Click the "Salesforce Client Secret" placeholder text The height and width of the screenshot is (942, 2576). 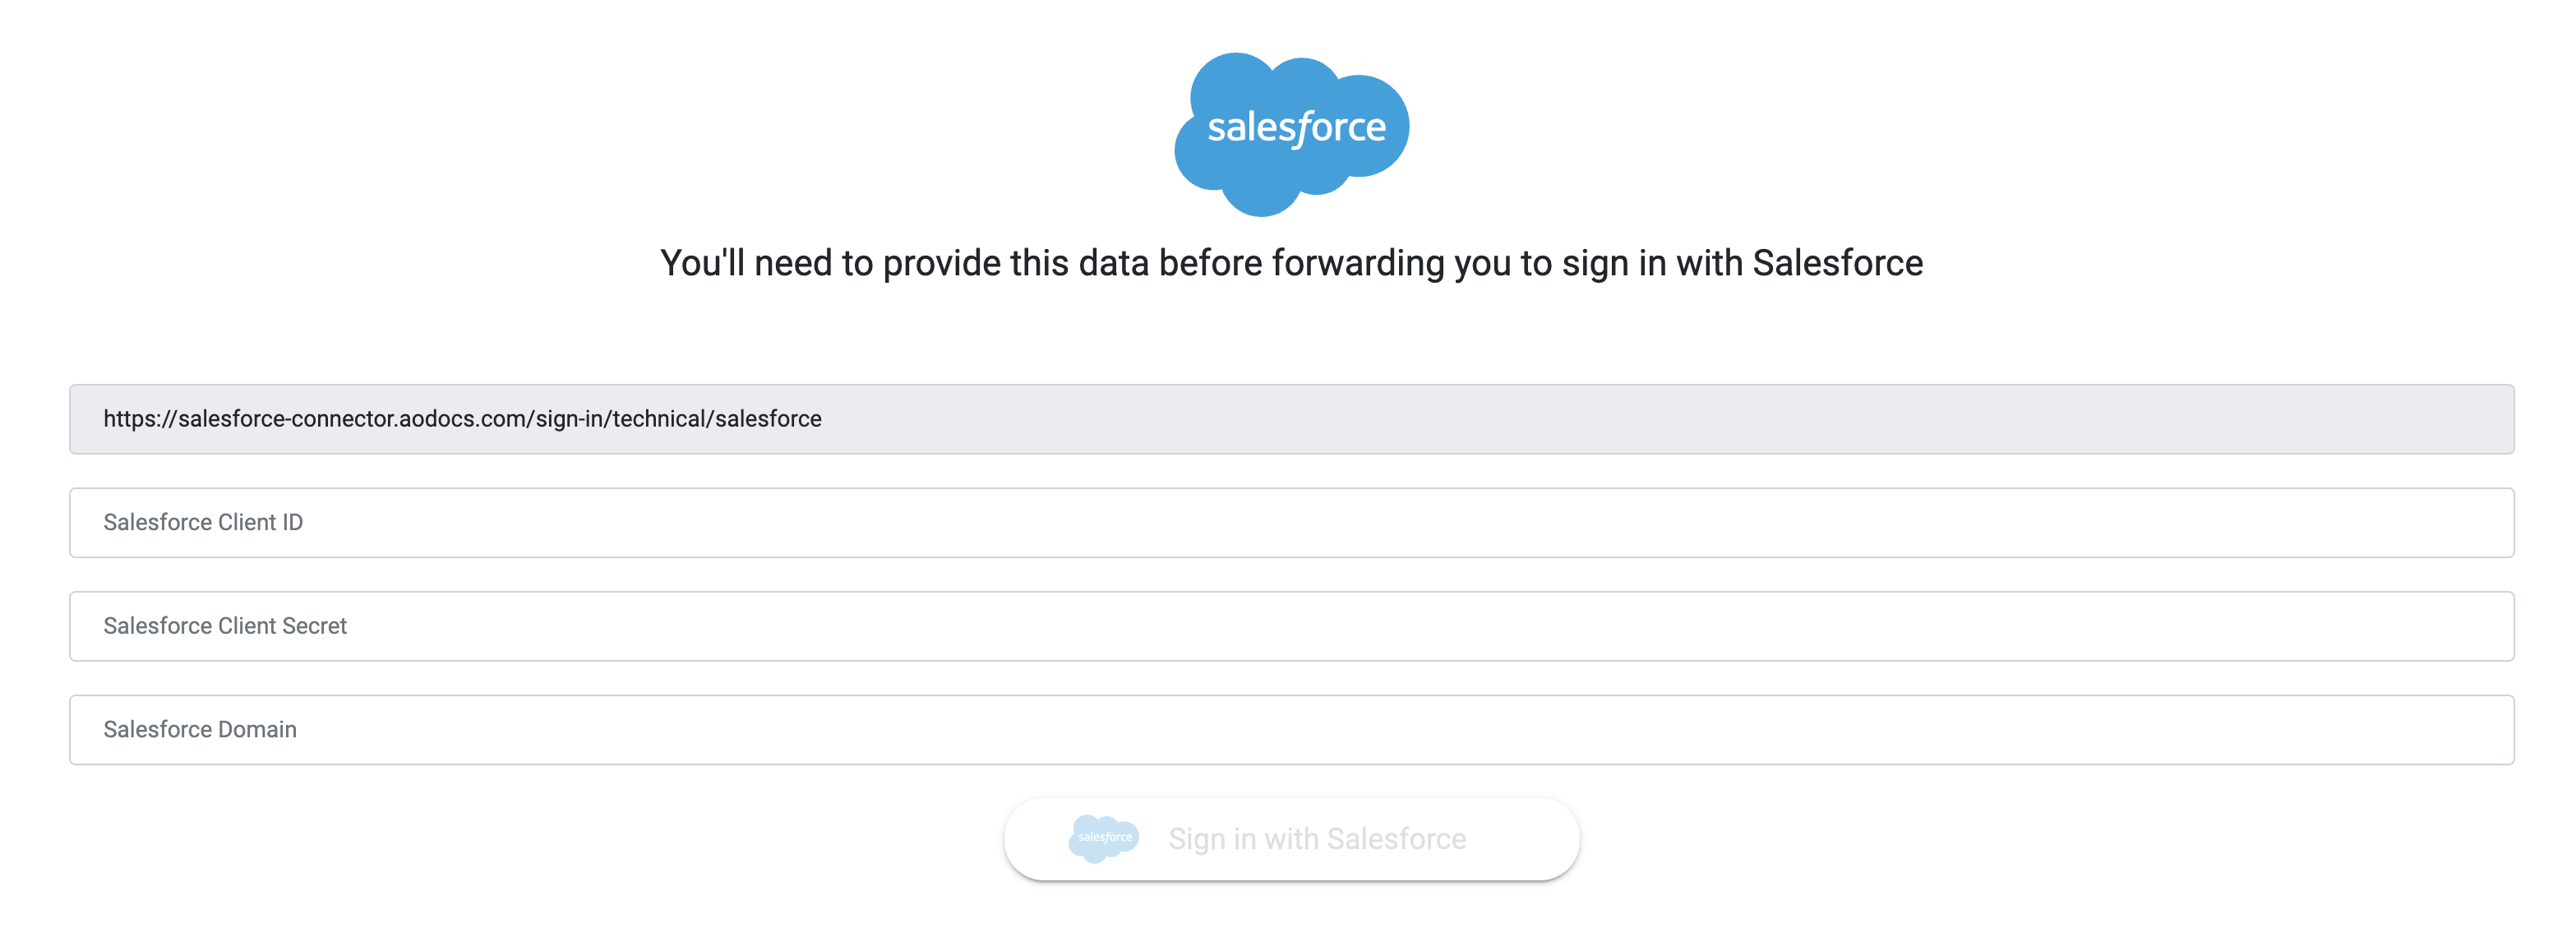point(225,626)
